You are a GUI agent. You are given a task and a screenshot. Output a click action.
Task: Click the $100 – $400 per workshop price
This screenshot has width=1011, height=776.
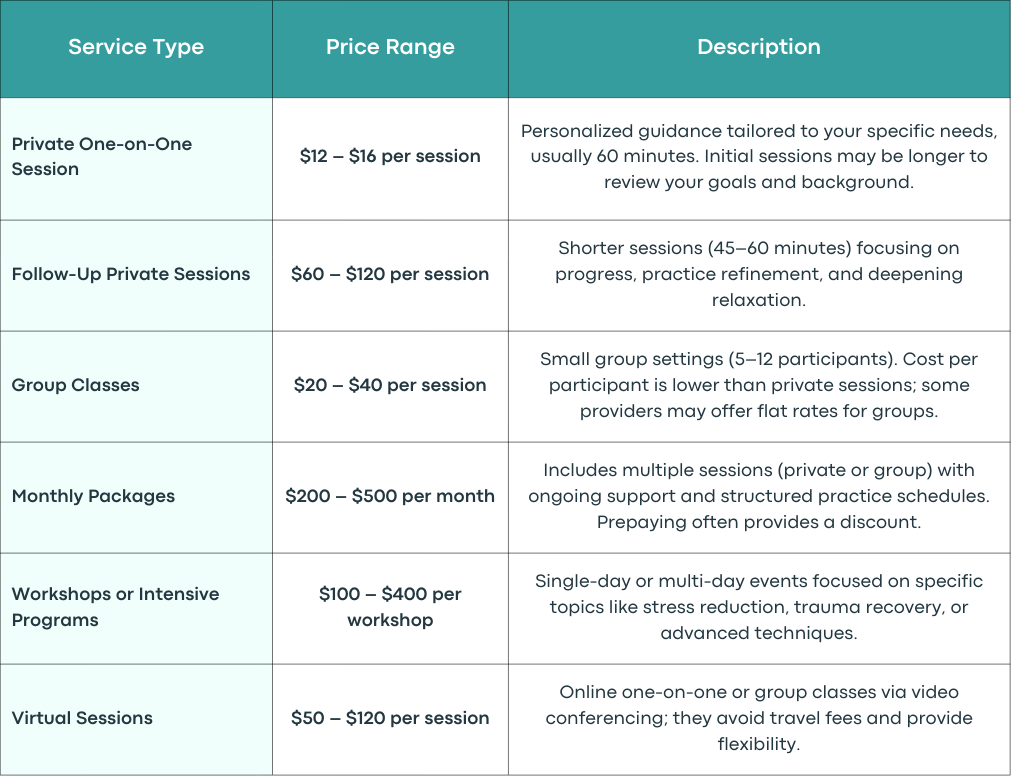pyautogui.click(x=390, y=606)
